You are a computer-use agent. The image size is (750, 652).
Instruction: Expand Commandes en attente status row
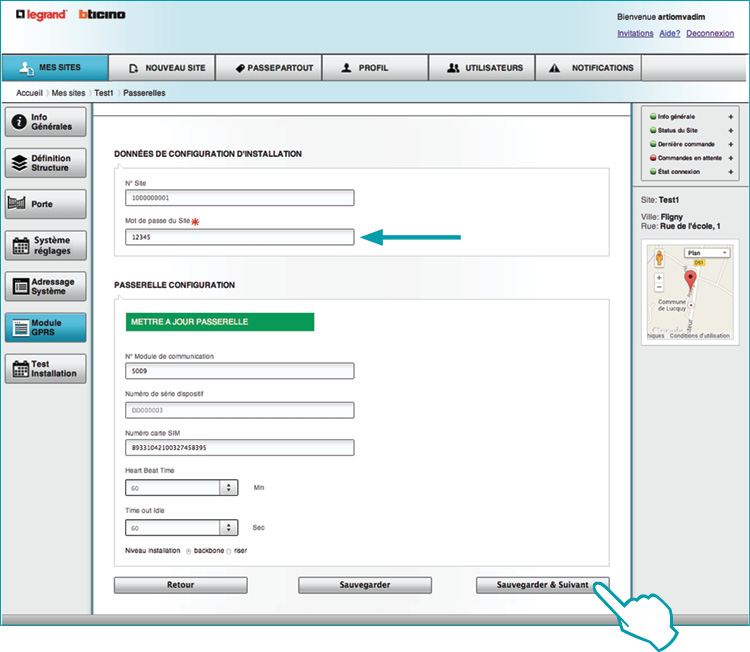731,158
